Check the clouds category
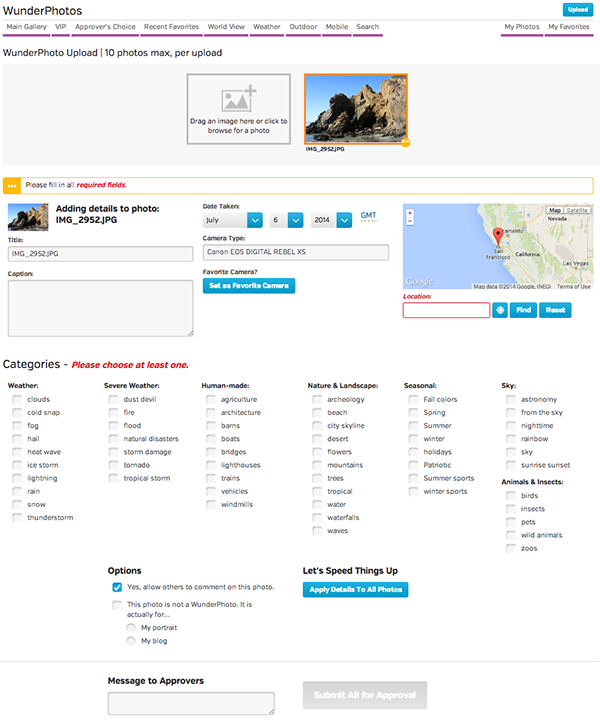The height and width of the screenshot is (726, 600). (x=17, y=399)
